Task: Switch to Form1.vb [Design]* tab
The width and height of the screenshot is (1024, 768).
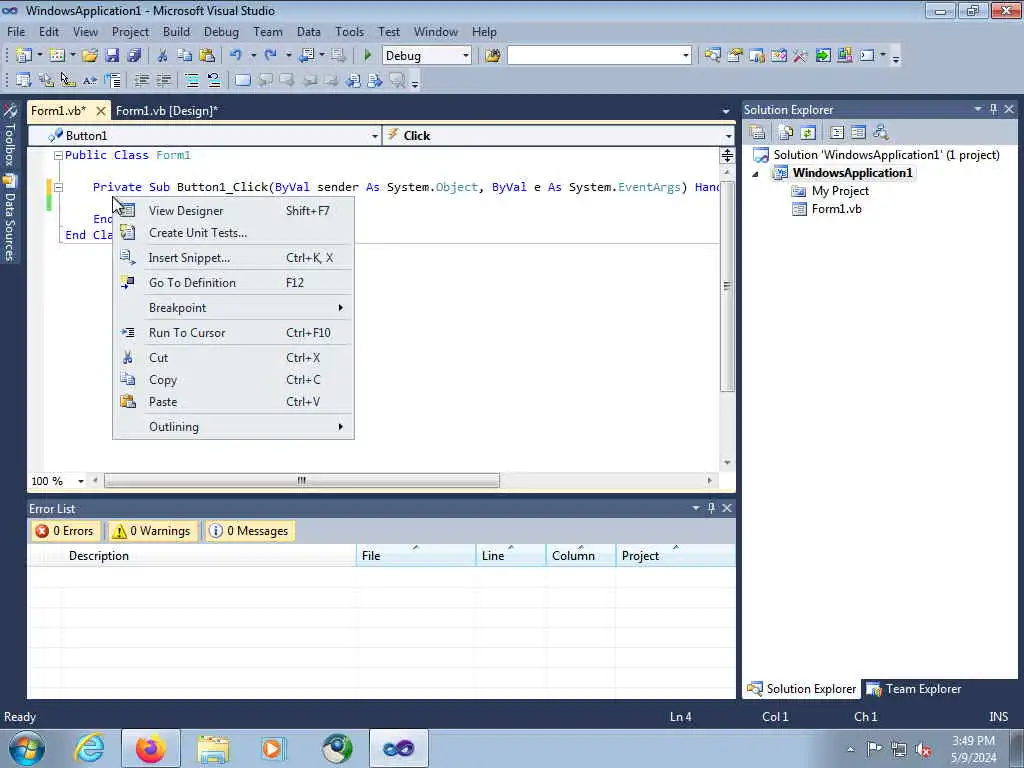Action: pos(167,110)
